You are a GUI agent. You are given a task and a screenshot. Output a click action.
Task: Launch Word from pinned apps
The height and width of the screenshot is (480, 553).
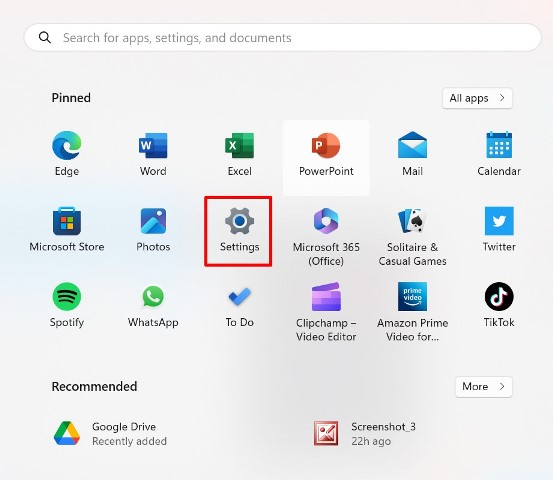[x=153, y=146]
